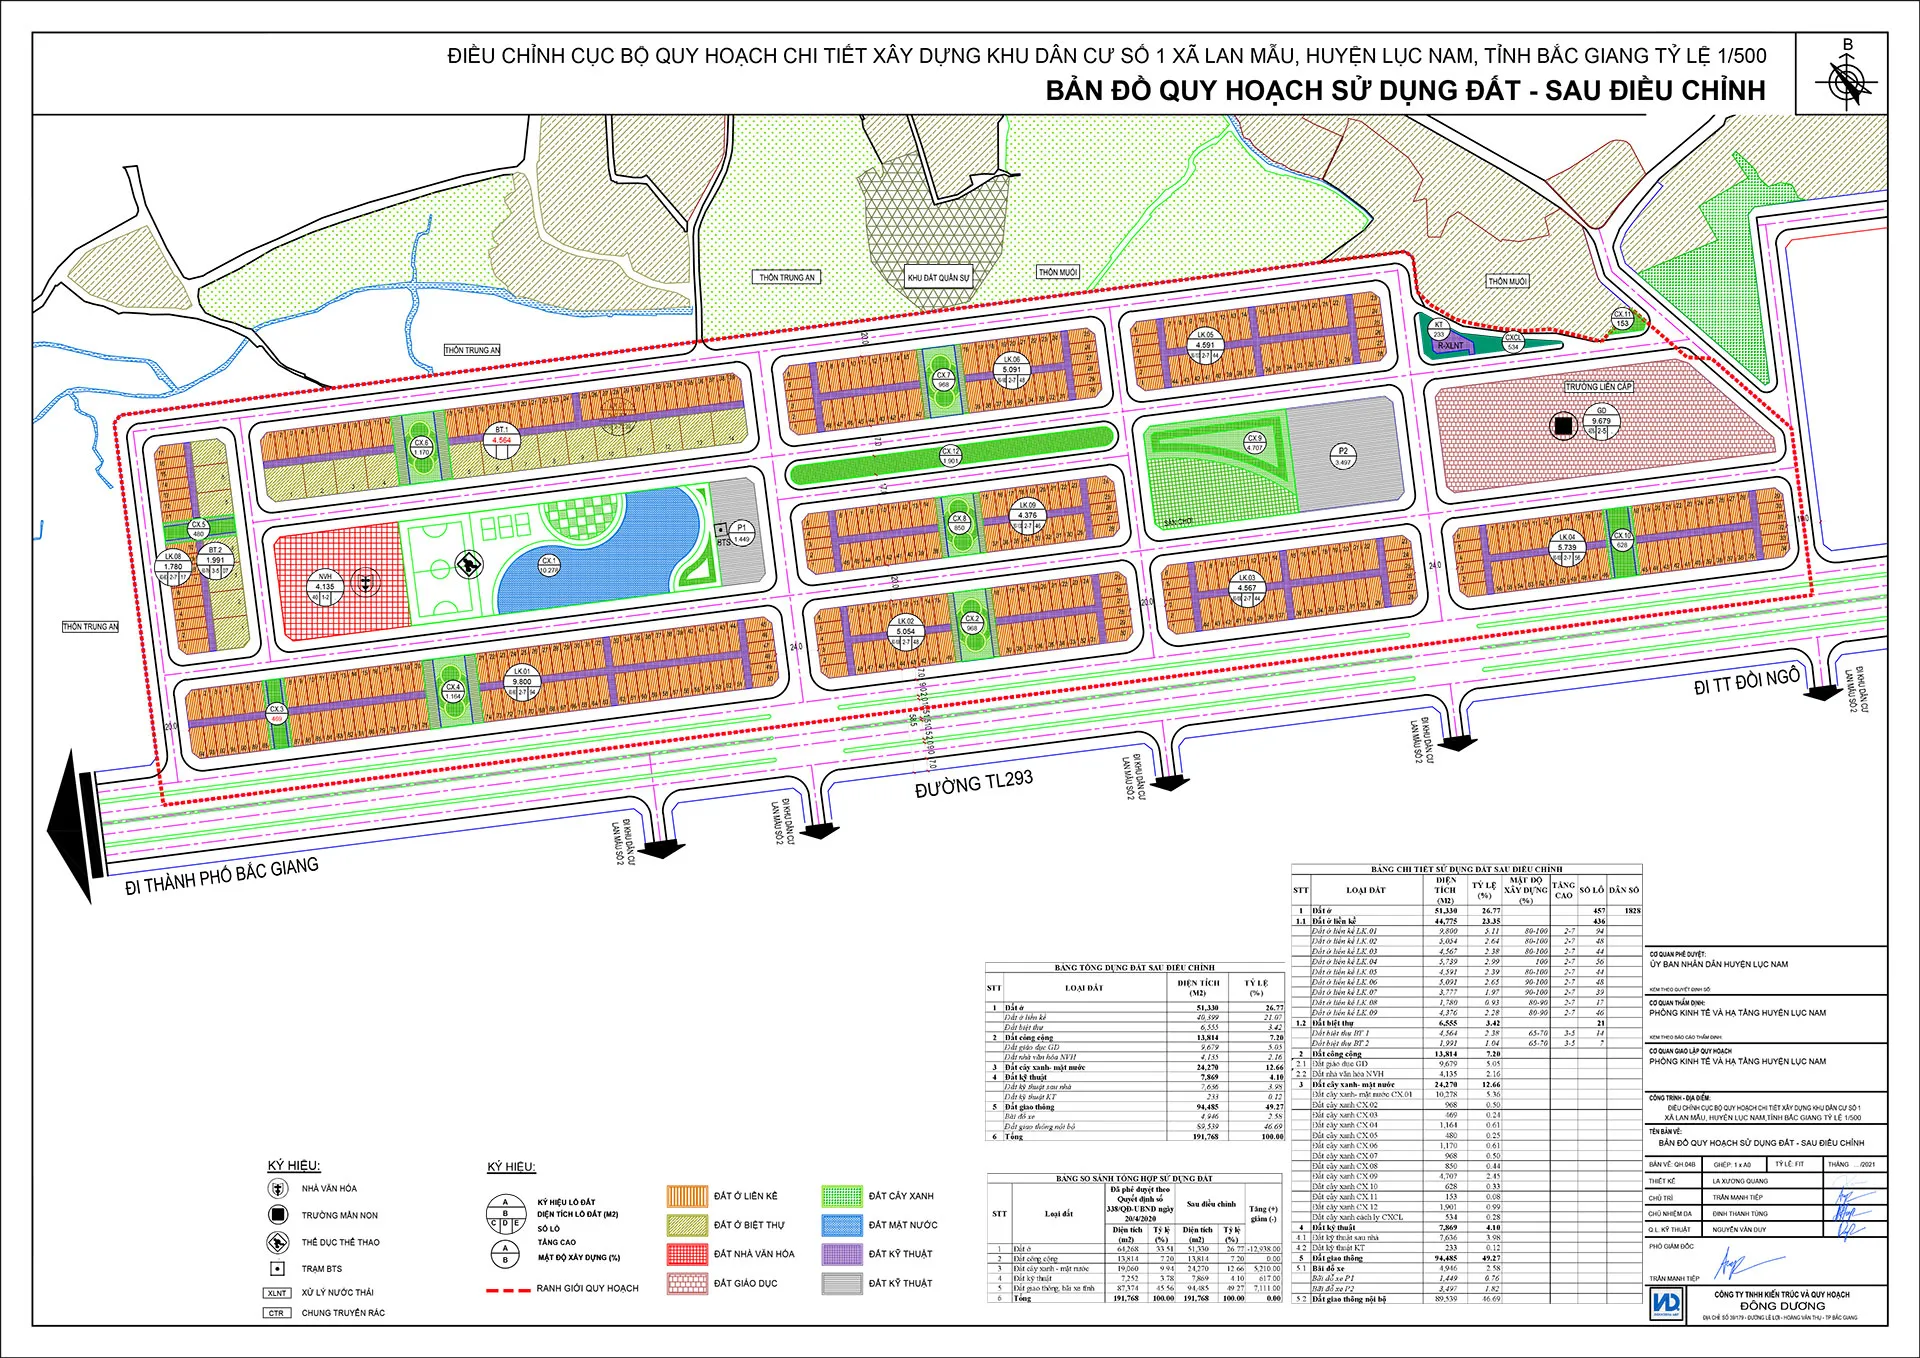Click the red dashed Ranh Giới Quy Hoạch line sample
The image size is (1920, 1358).
pyautogui.click(x=508, y=1290)
